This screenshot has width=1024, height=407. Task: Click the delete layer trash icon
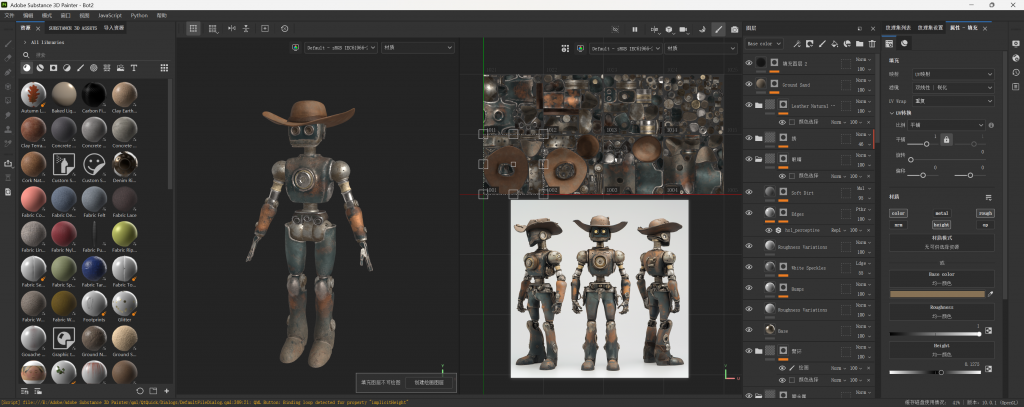(872, 44)
